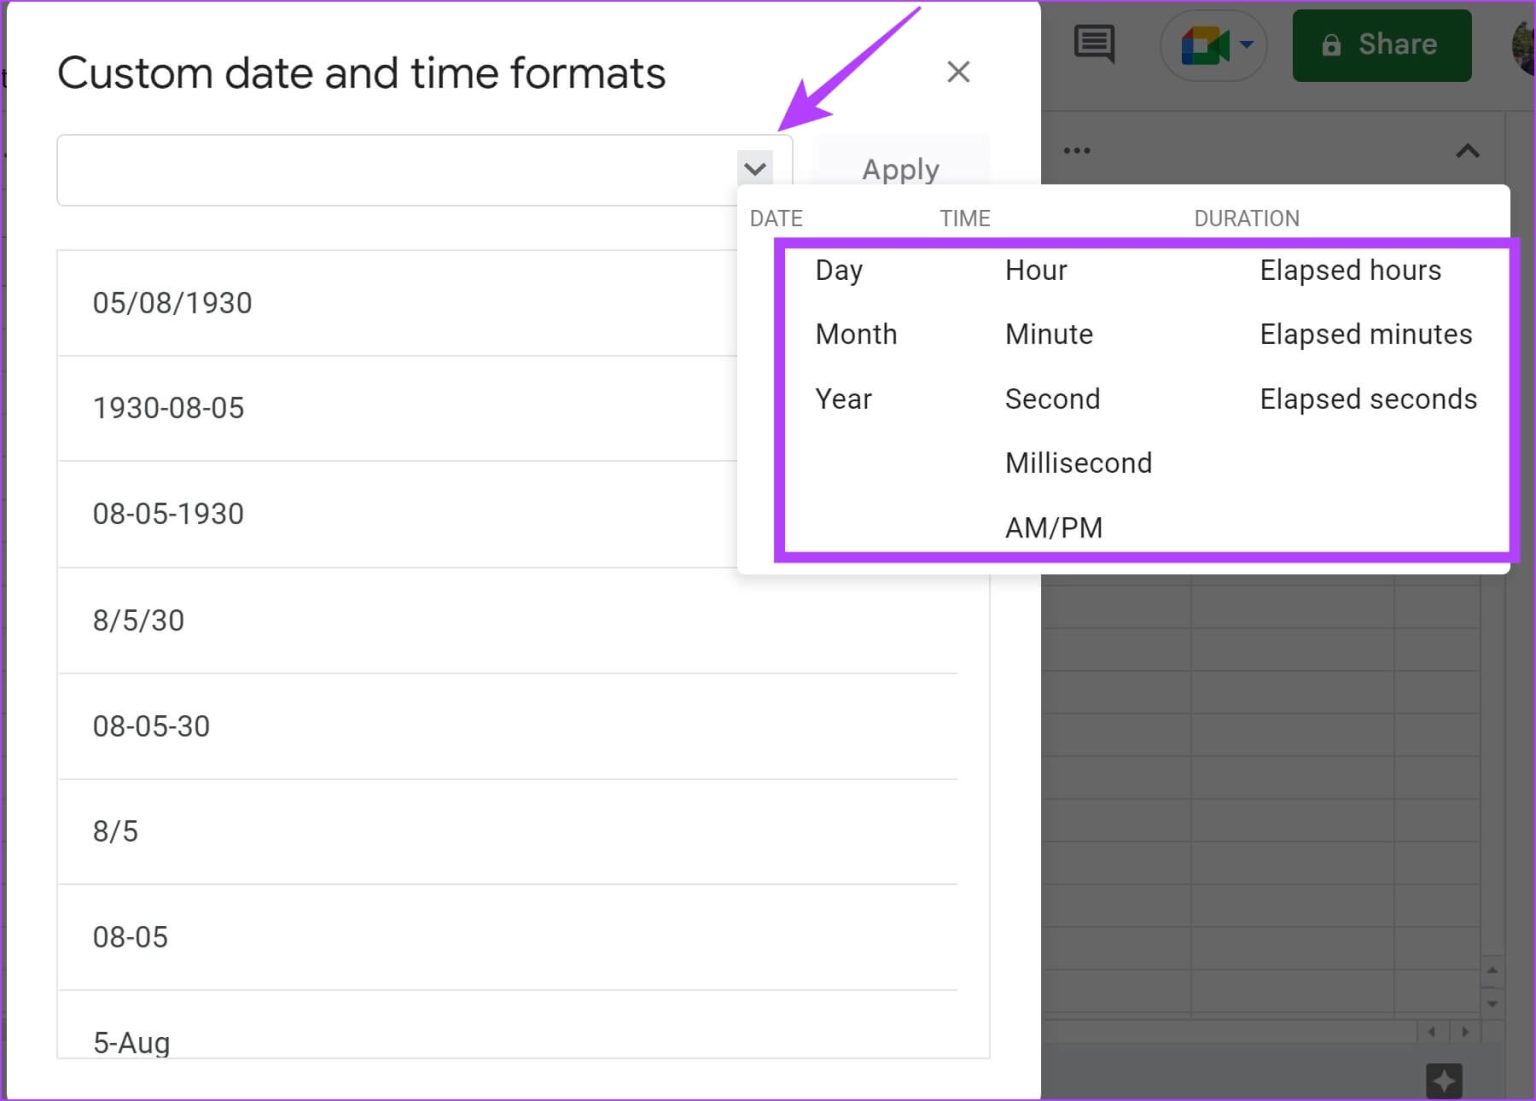Image resolution: width=1536 pixels, height=1101 pixels.
Task: Choose Elapsed minutes duration option
Action: click(x=1365, y=334)
